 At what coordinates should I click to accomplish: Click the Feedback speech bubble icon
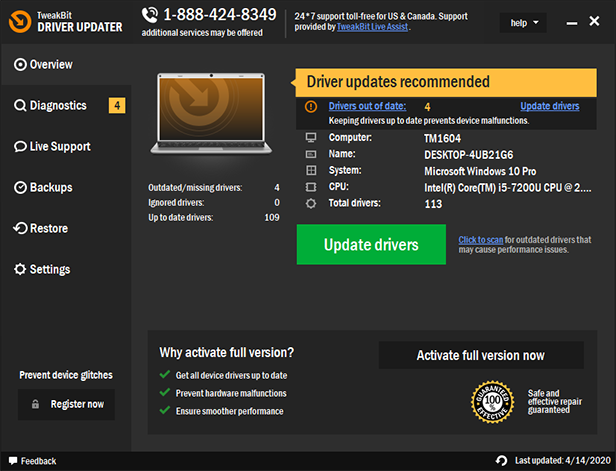click(x=13, y=460)
